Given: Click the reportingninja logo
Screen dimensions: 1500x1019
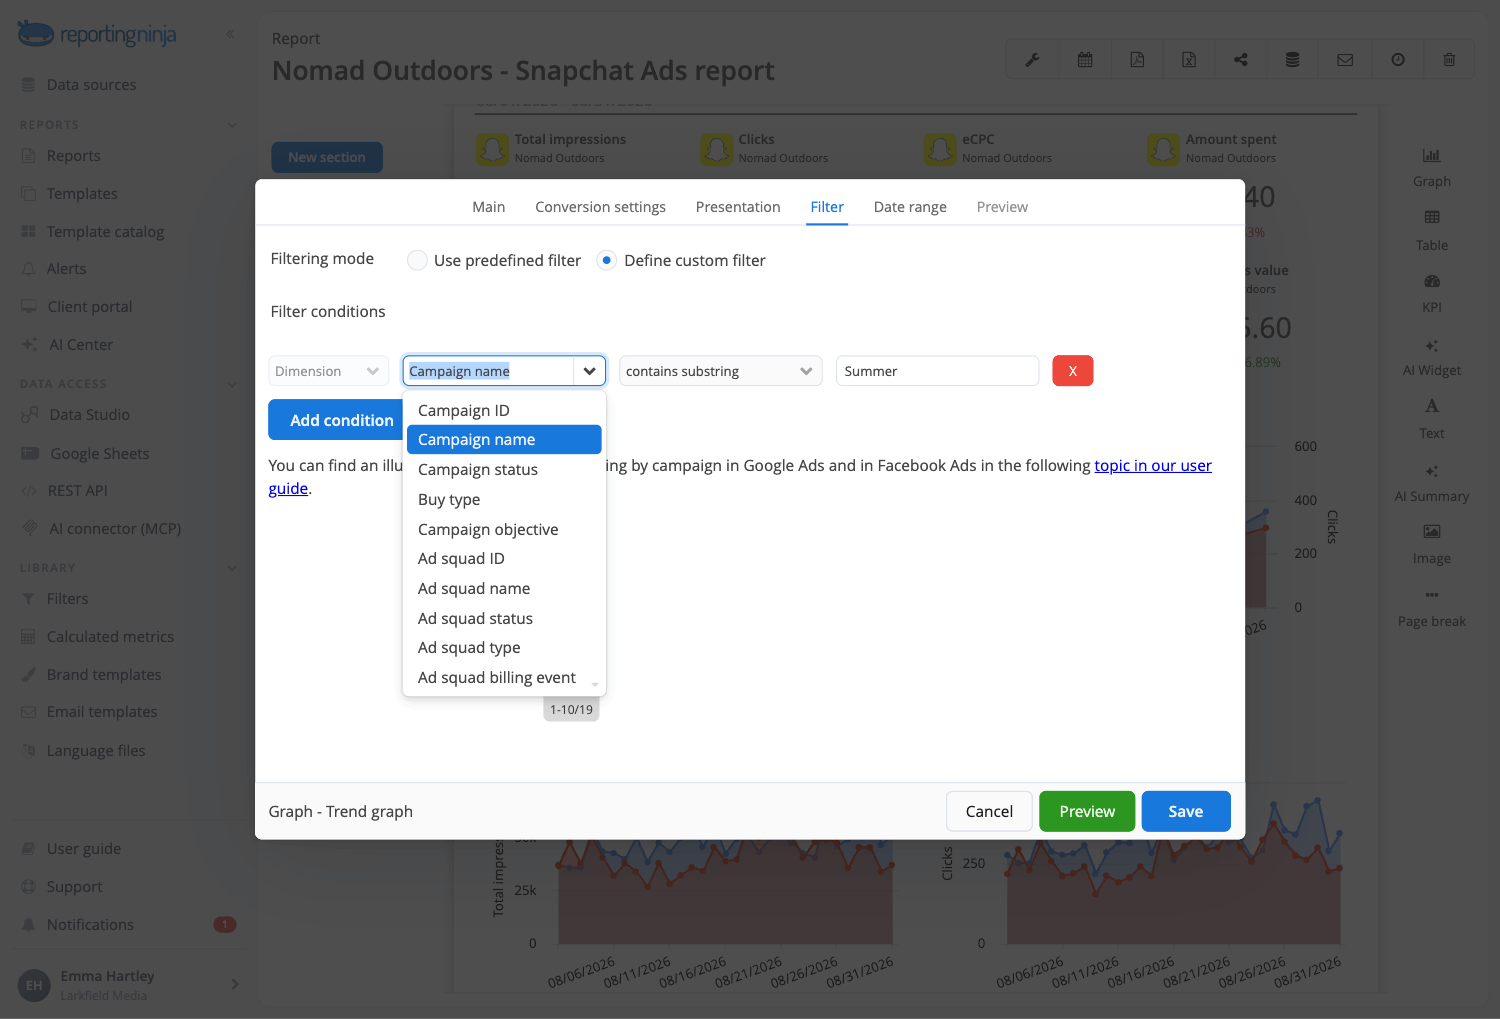Looking at the screenshot, I should coord(97,34).
